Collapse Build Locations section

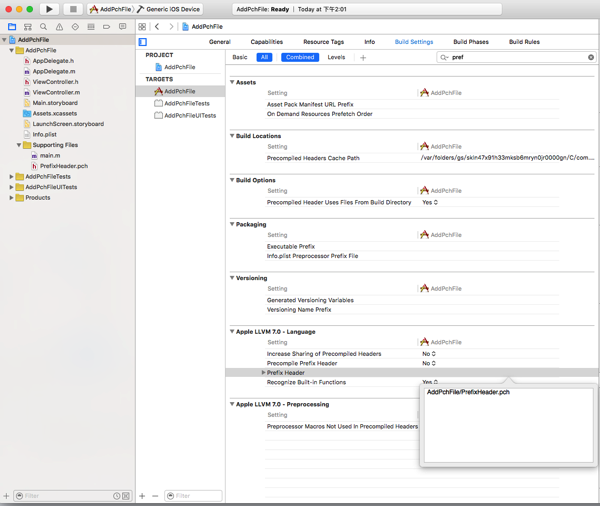point(232,135)
